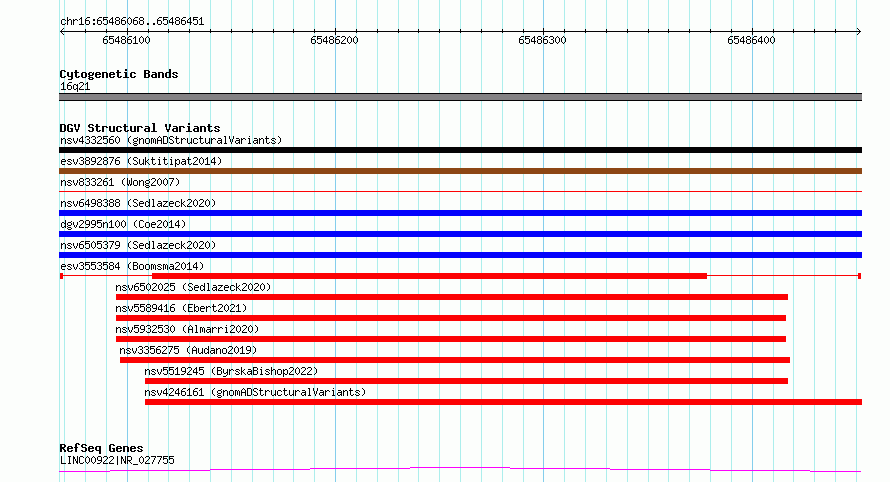Click the magenta LINC00922 gene line

coord(460,470)
